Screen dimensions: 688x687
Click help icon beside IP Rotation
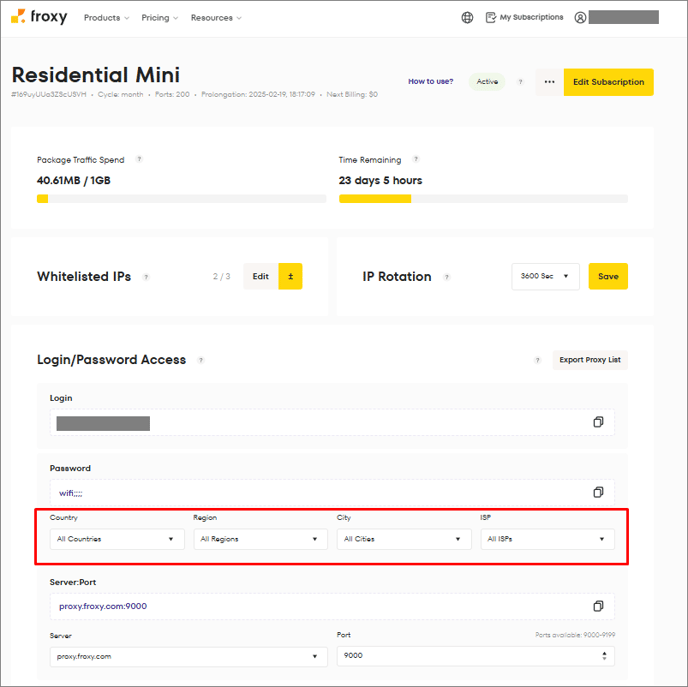tap(447, 277)
